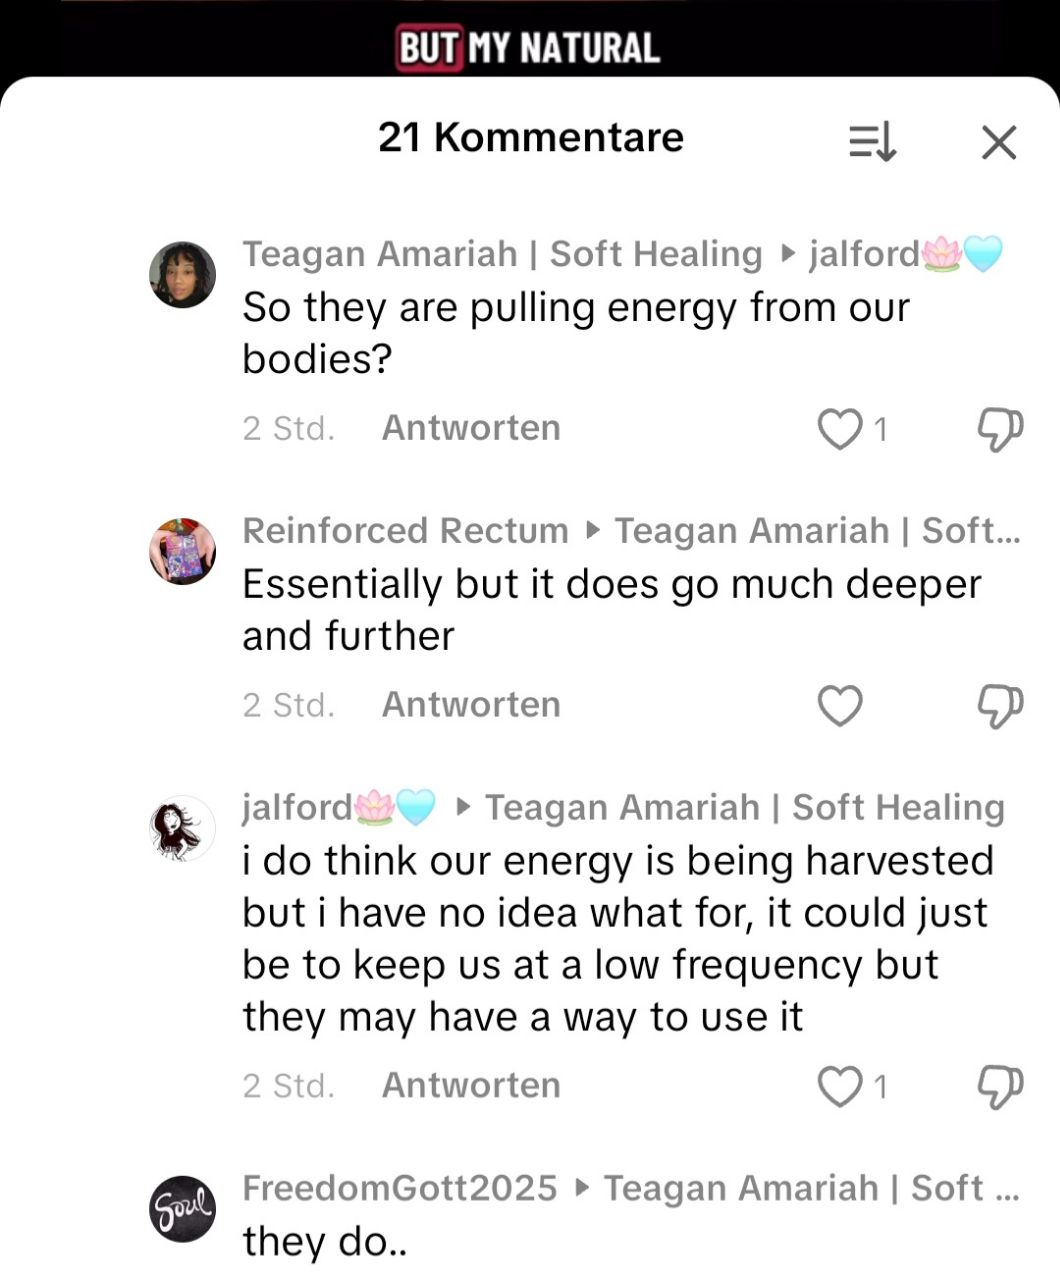Screen dimensions: 1060x1280
Task: Open the comment sort options icon
Action: (x=872, y=142)
